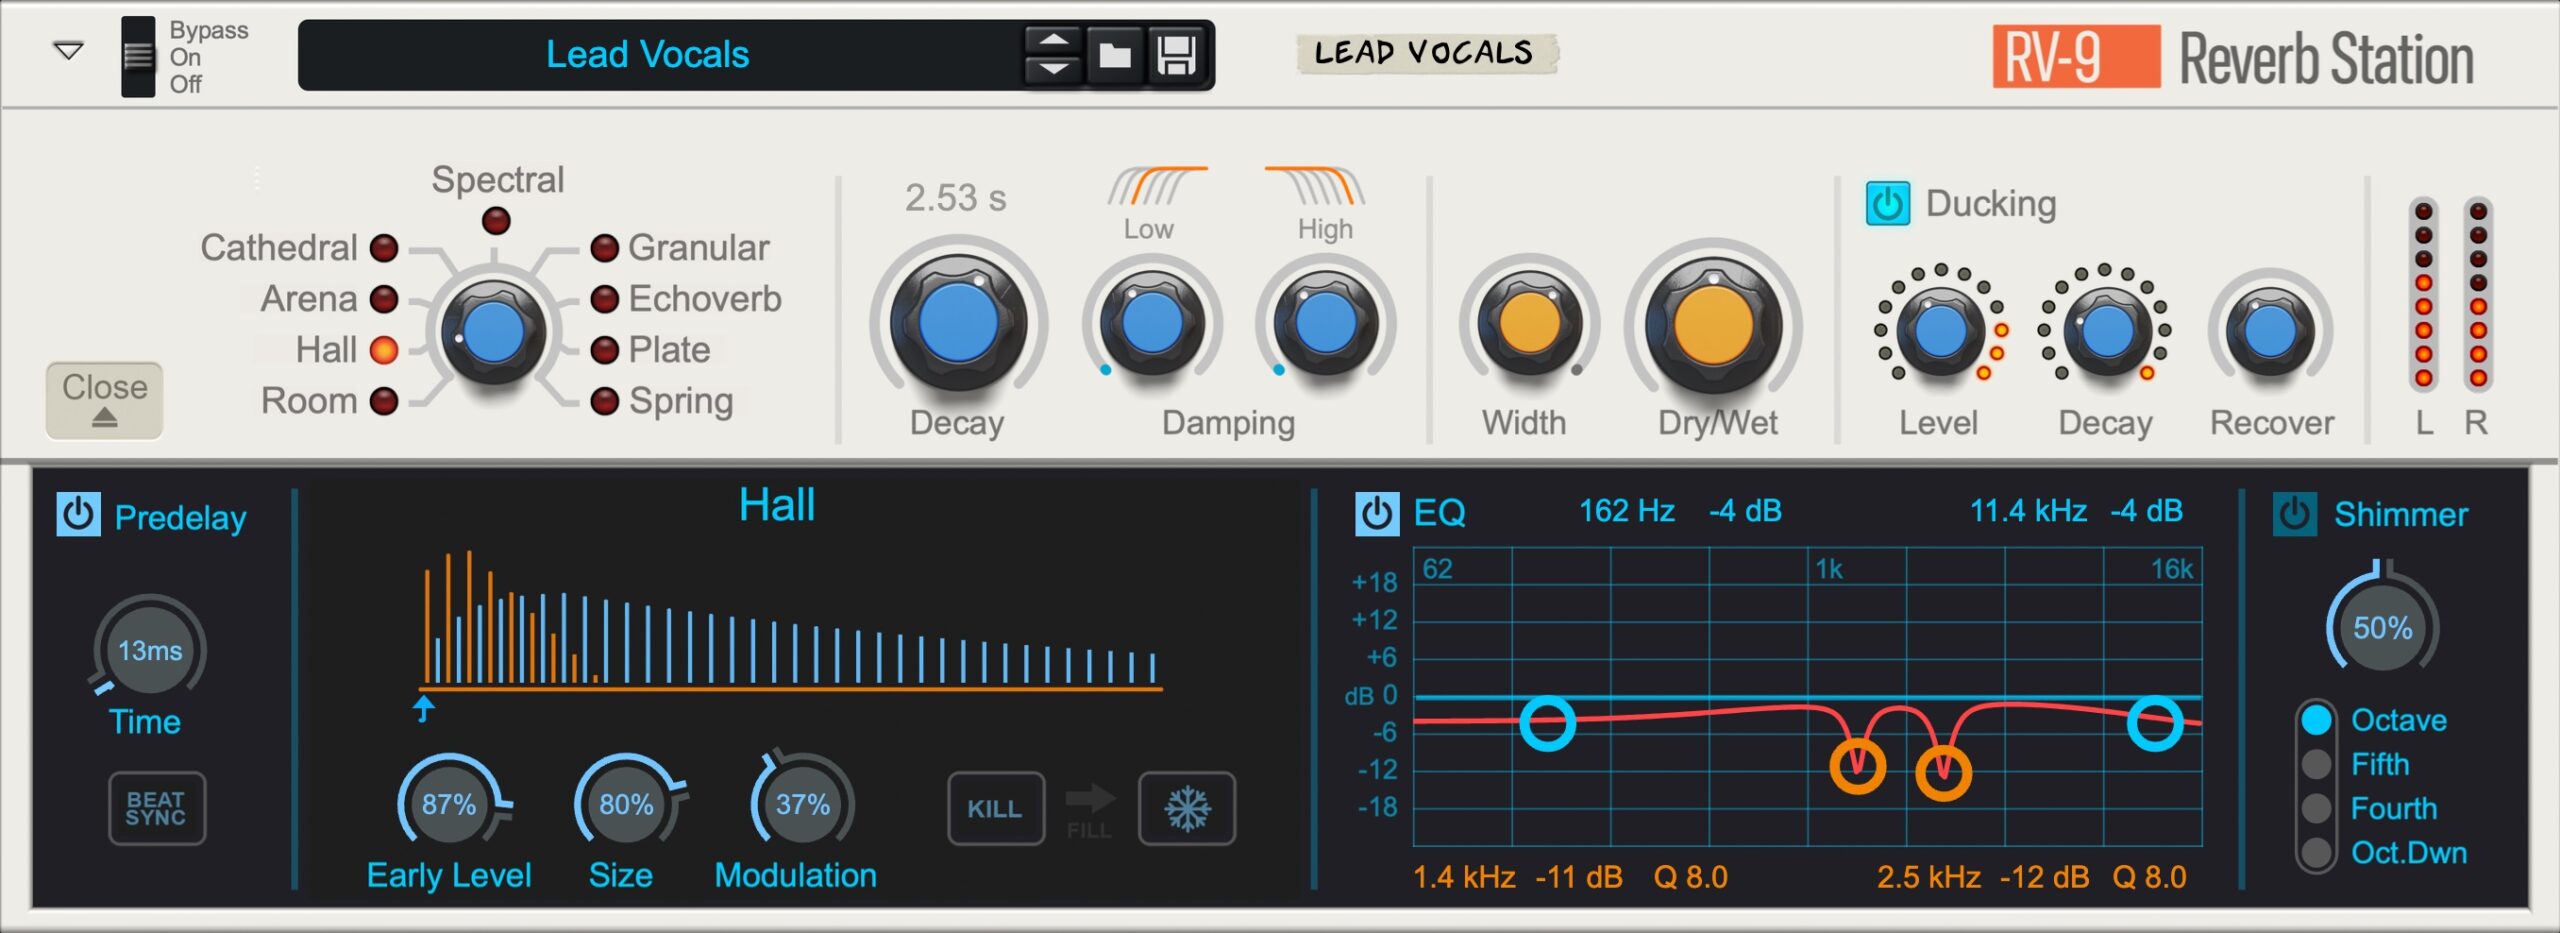Open the Lead Vocals preset name menu
This screenshot has height=933, width=2560.
click(647, 55)
